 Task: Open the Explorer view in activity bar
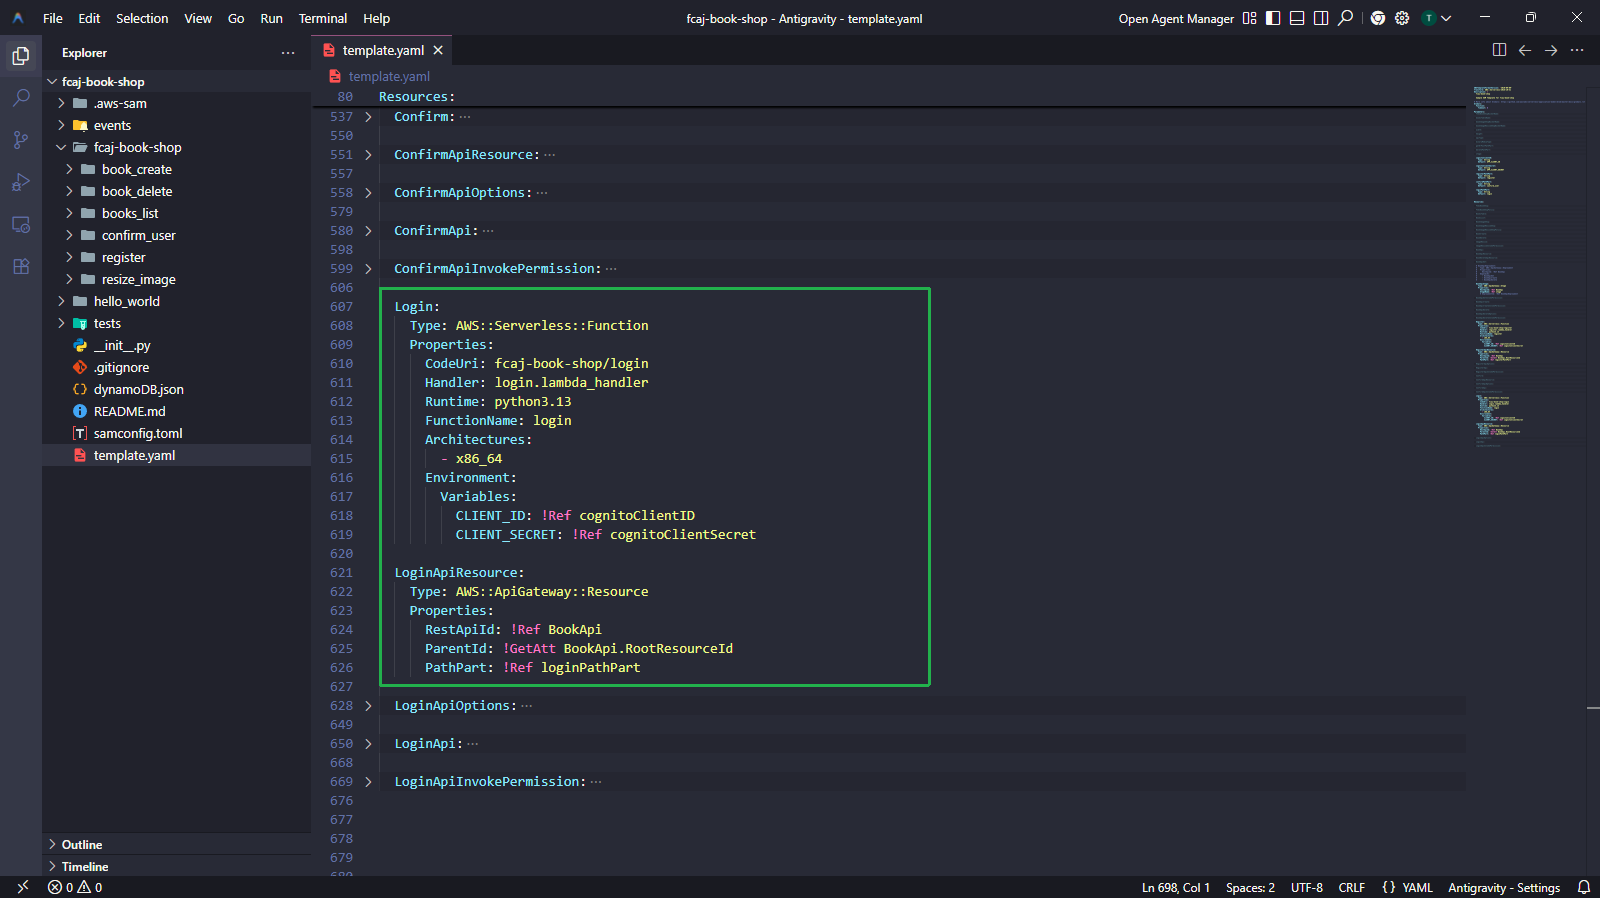(x=21, y=56)
